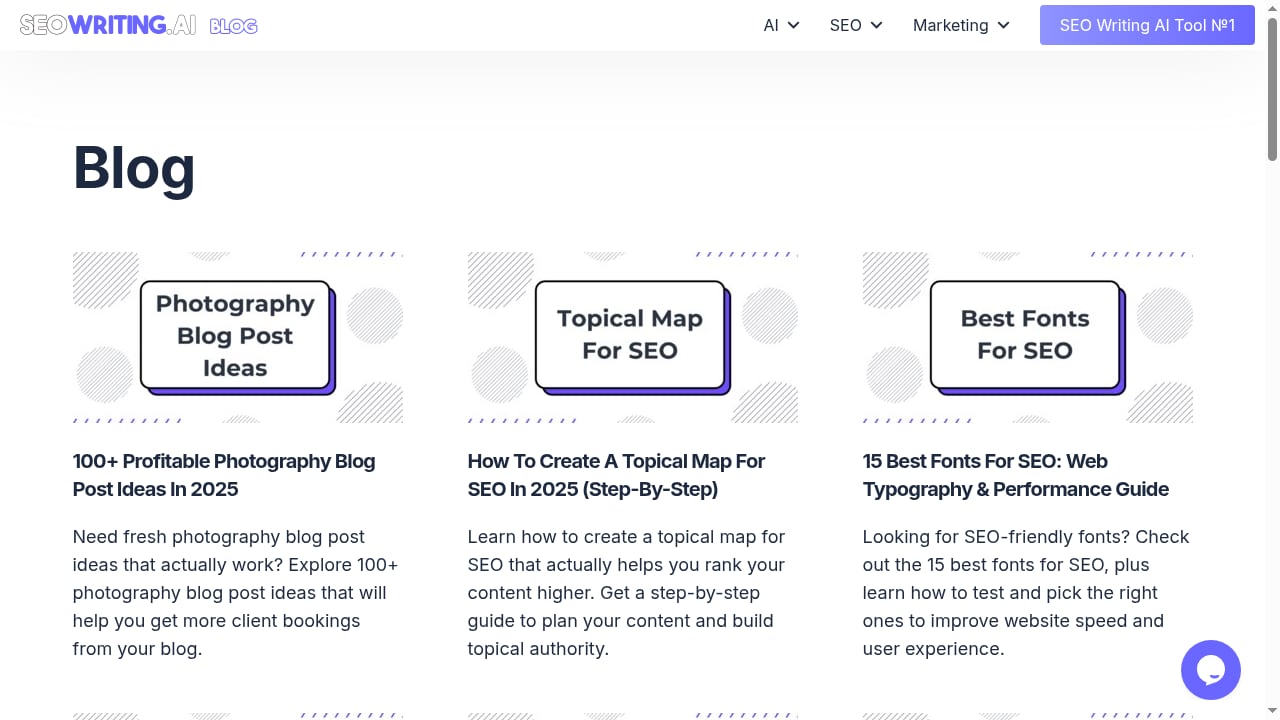This screenshot has width=1280, height=720.
Task: Click the Blog page heading
Action: coord(134,167)
